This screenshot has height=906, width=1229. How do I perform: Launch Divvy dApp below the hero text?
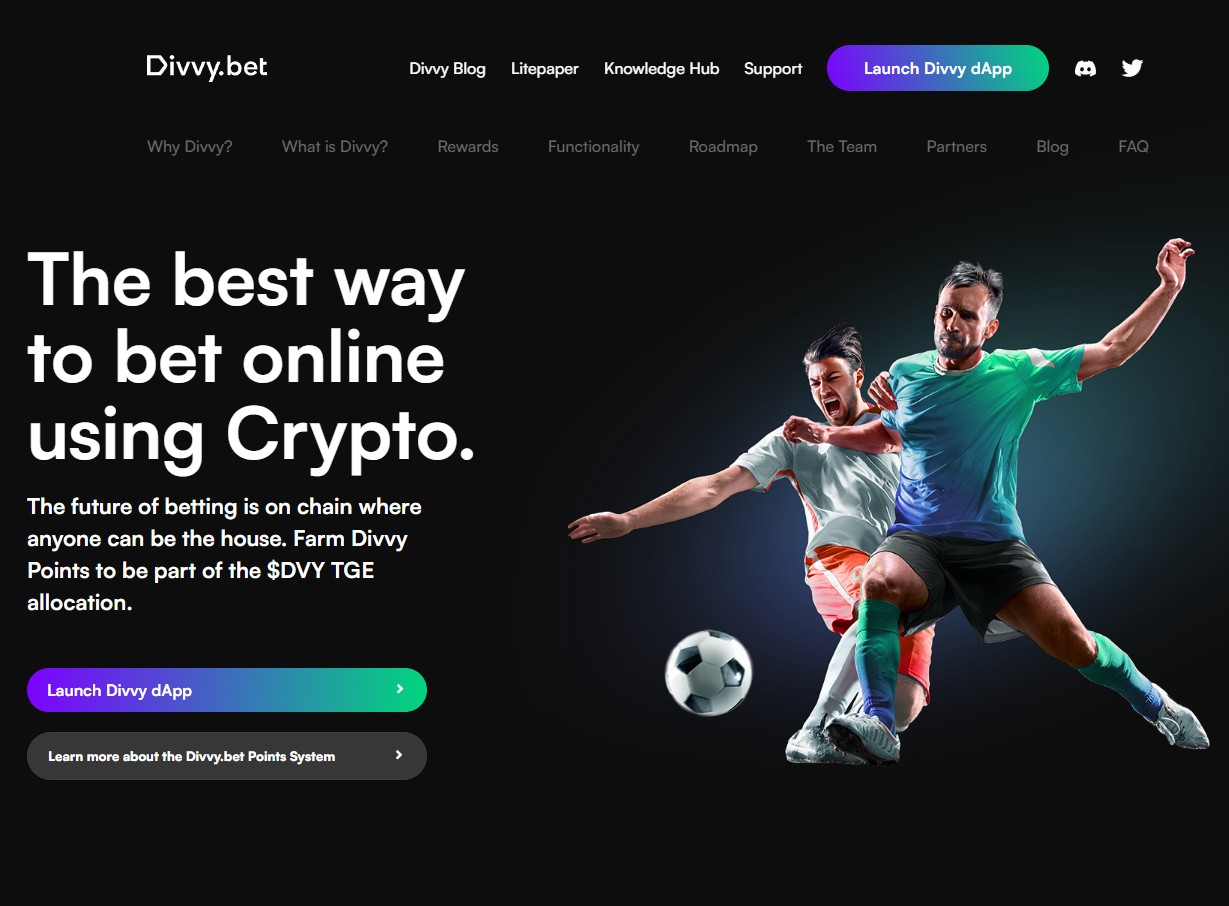227,690
